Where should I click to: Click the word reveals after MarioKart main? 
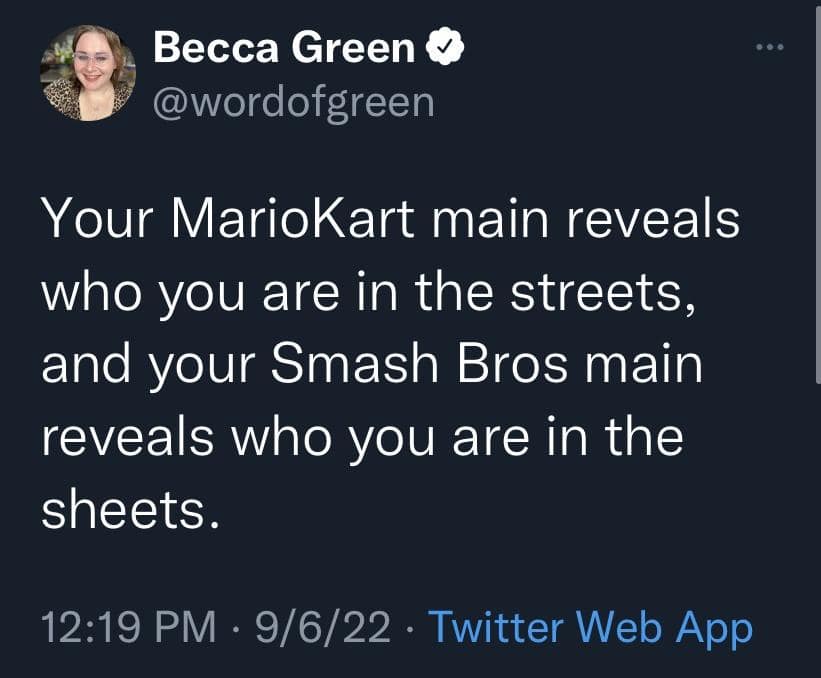point(645,220)
